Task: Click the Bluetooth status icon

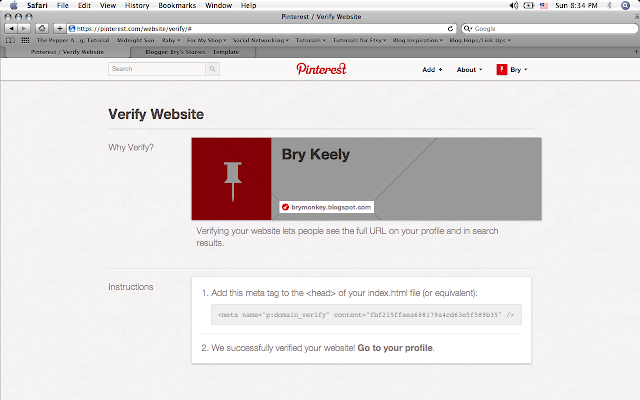Action: coord(609,5)
